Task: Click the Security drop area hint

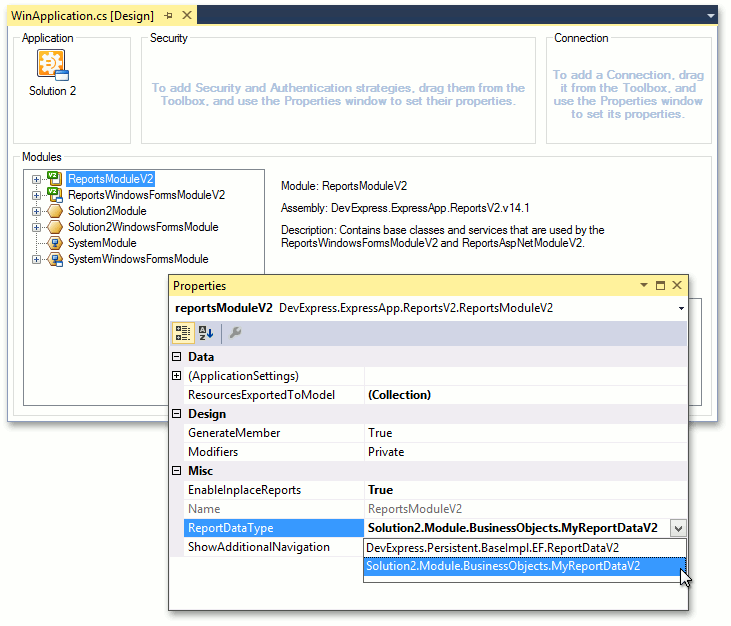Action: point(338,94)
